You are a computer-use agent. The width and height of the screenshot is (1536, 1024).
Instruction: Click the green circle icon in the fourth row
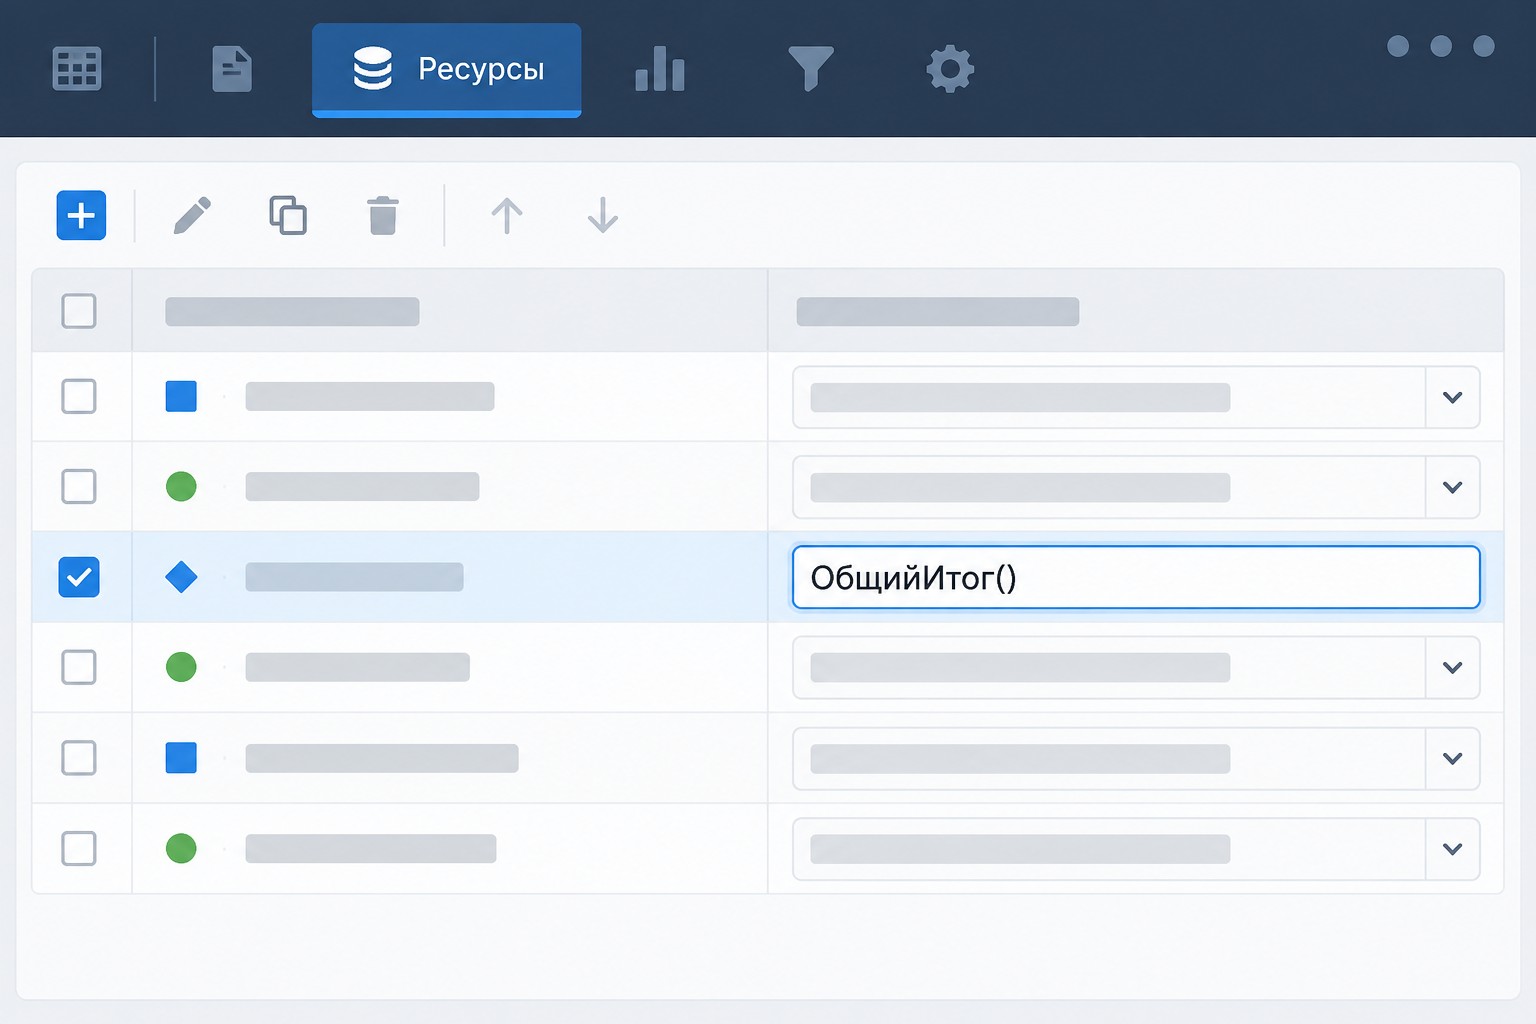click(181, 667)
